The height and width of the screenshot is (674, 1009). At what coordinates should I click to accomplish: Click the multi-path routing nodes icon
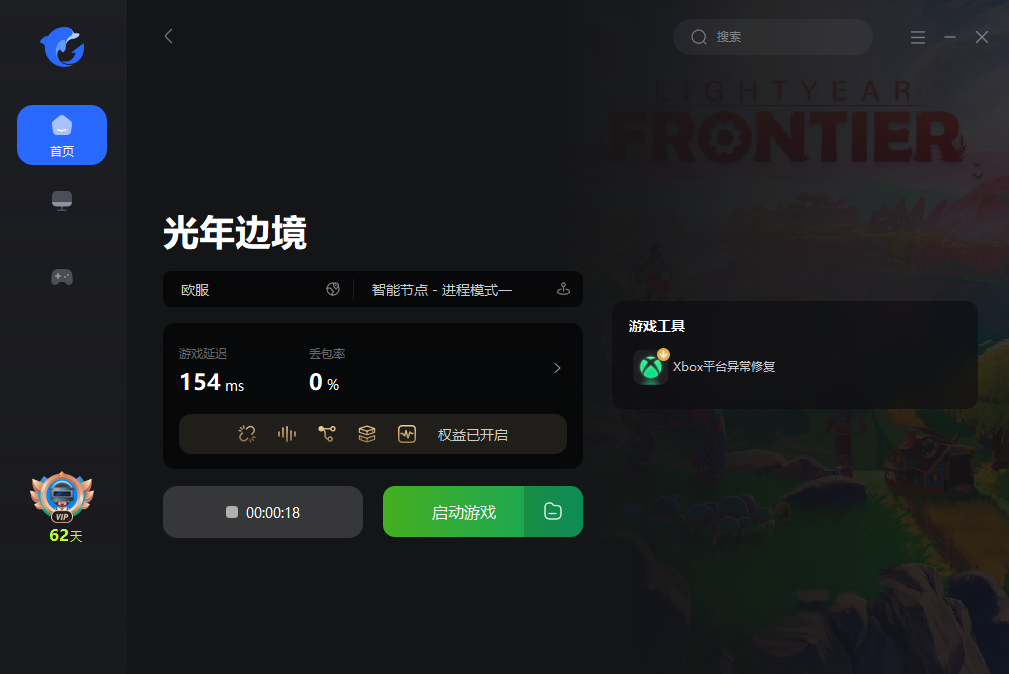(x=327, y=435)
